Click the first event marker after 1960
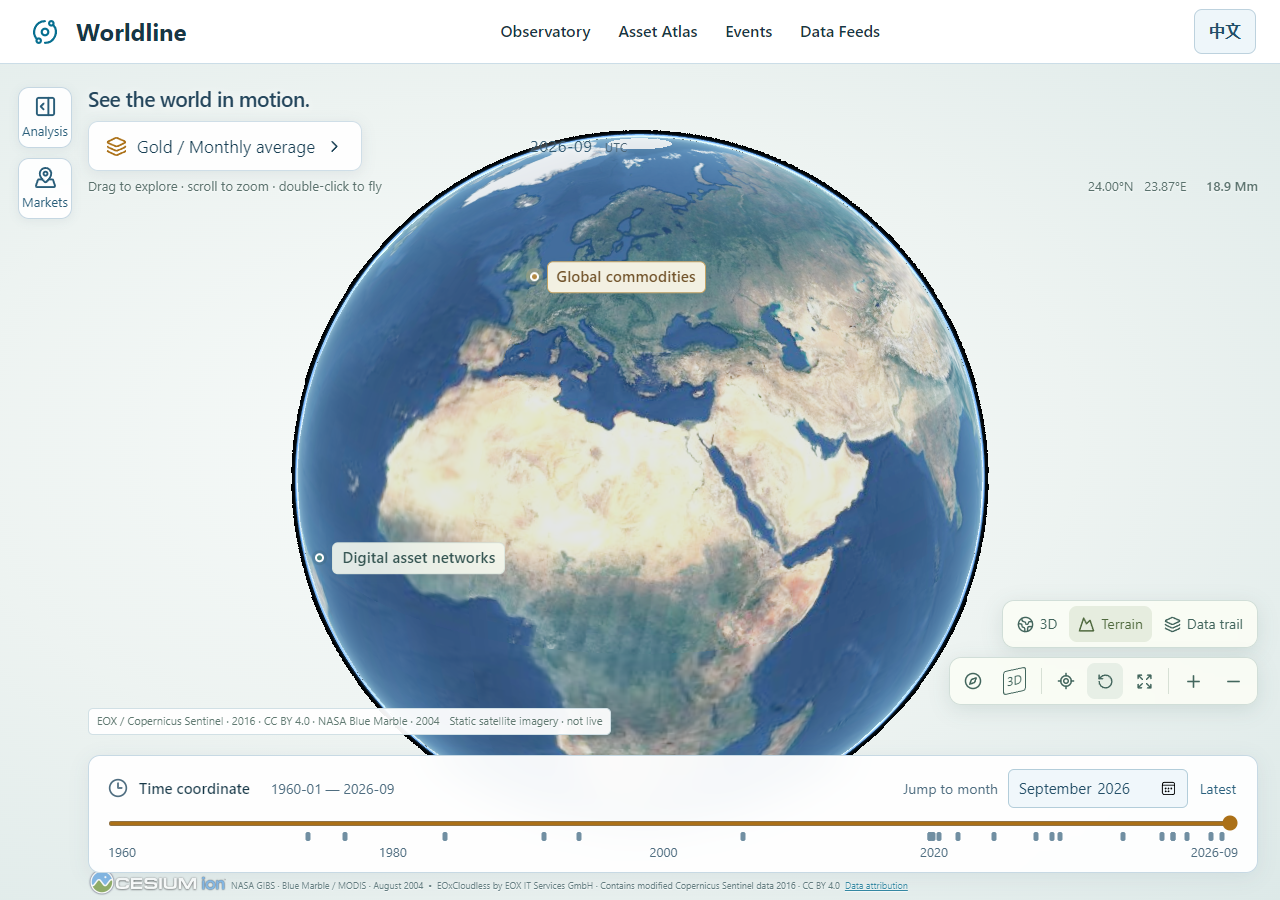 308,836
